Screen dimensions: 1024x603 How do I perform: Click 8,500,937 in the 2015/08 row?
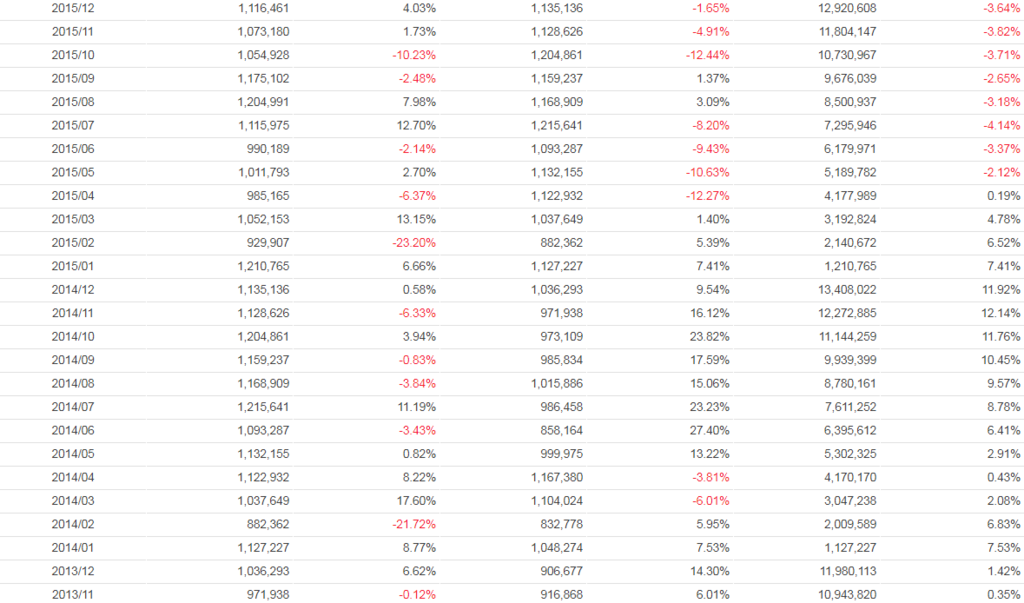tap(847, 101)
